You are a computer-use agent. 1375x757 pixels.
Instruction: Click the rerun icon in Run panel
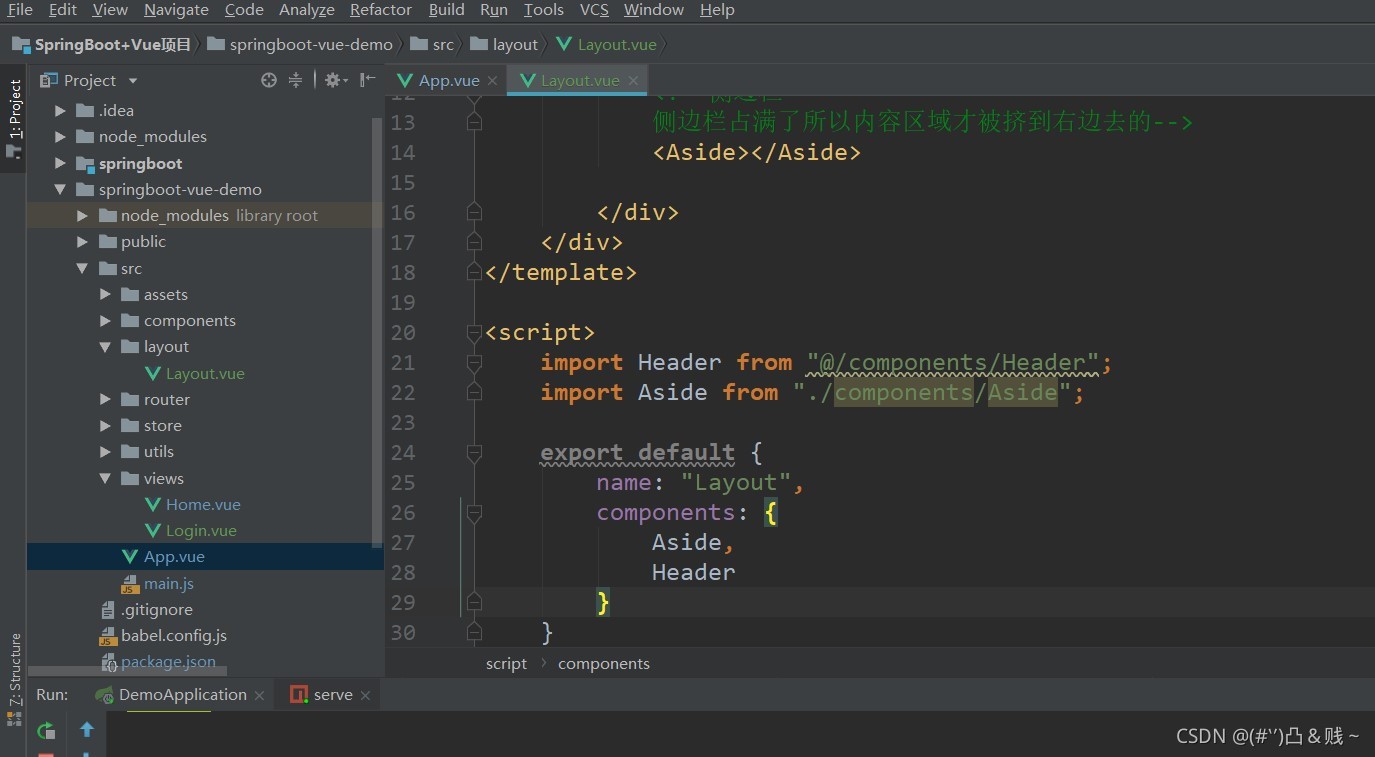(x=46, y=730)
